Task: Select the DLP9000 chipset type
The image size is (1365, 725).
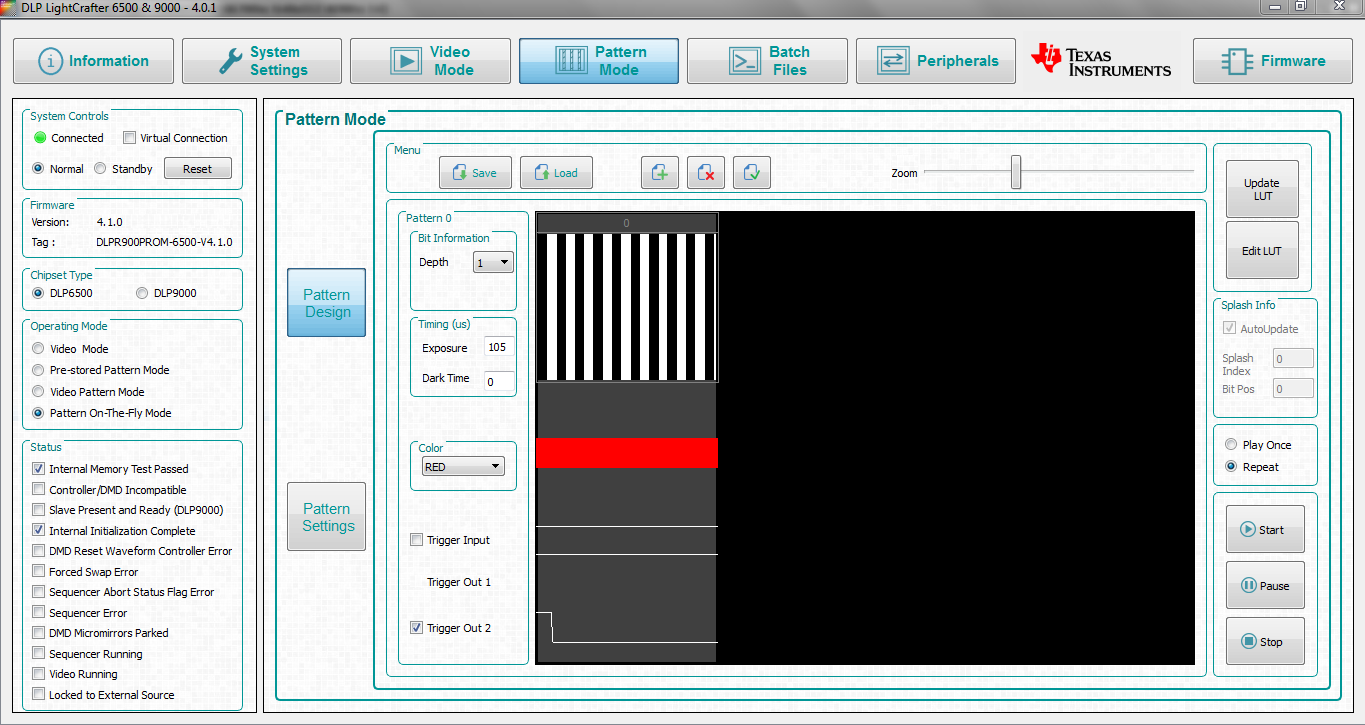Action: 142,293
